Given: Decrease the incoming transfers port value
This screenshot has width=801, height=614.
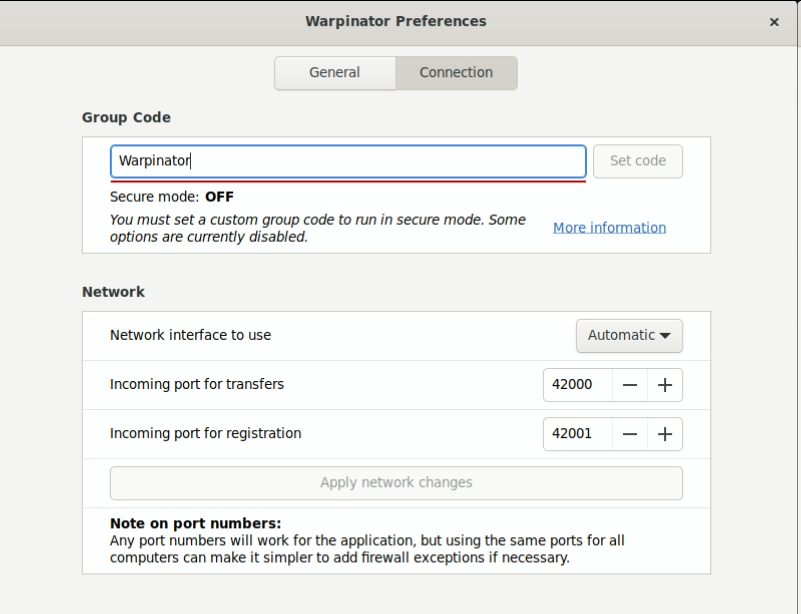Looking at the screenshot, I should point(629,385).
